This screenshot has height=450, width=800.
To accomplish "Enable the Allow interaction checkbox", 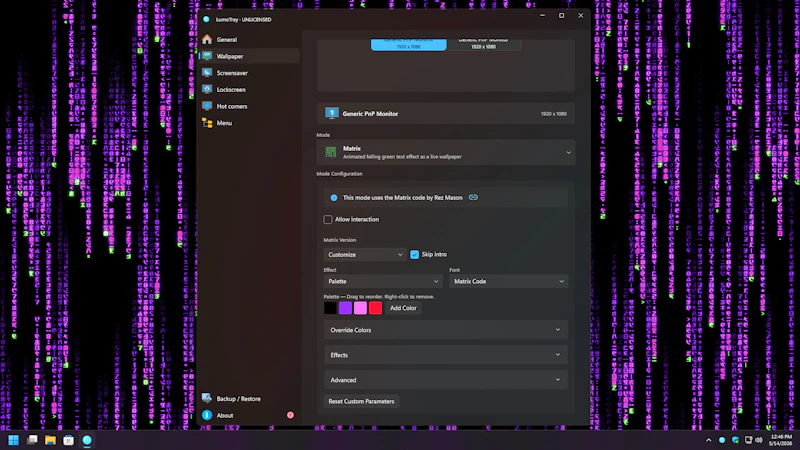I will tap(328, 219).
